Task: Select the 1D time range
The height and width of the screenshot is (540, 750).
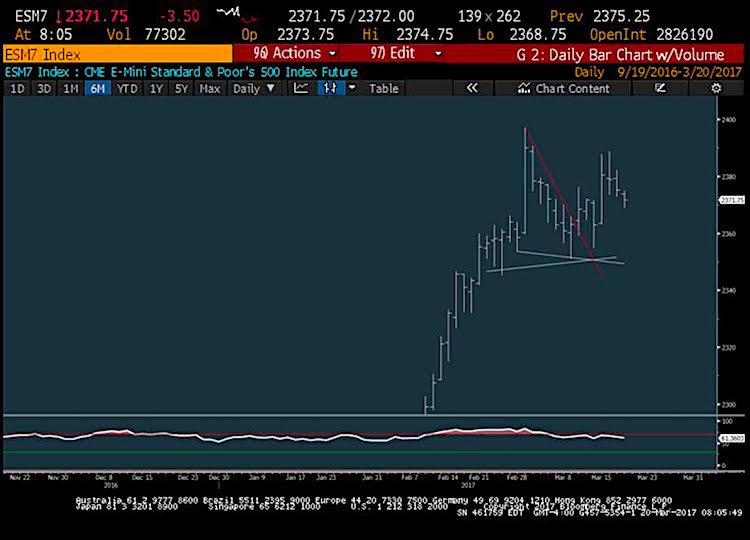Action: click(17, 88)
